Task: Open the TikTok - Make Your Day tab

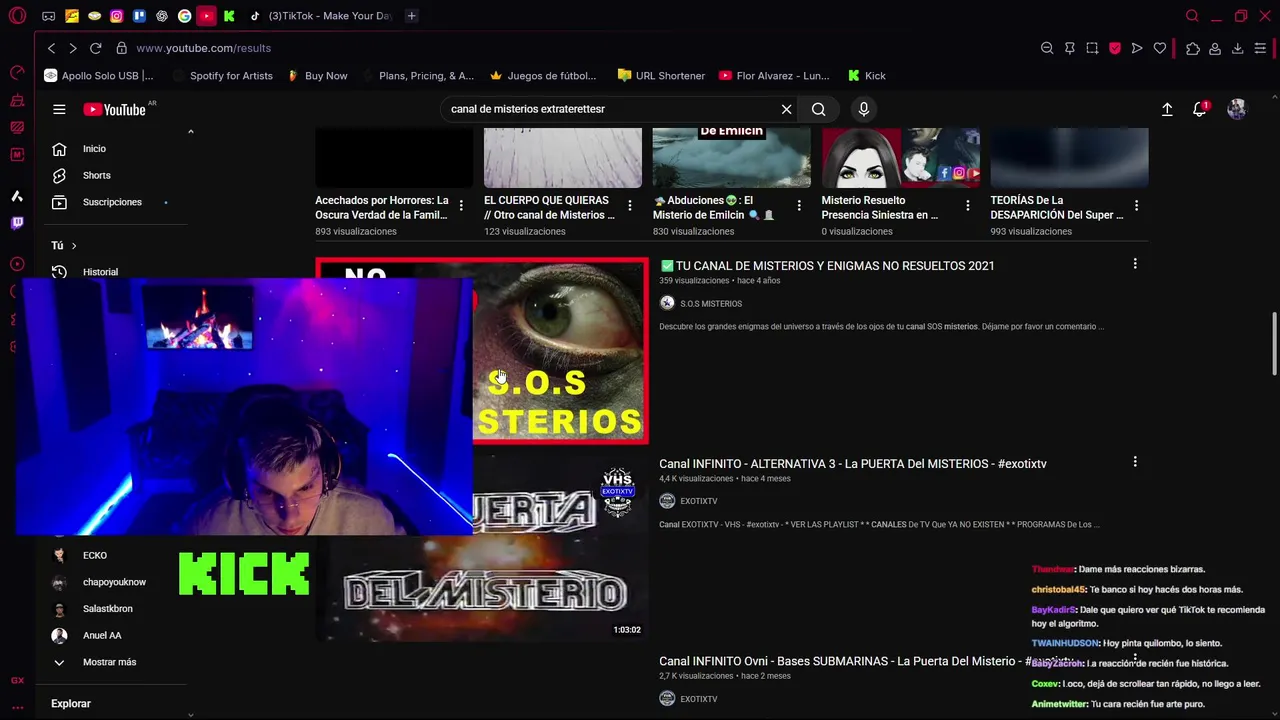Action: (x=321, y=16)
